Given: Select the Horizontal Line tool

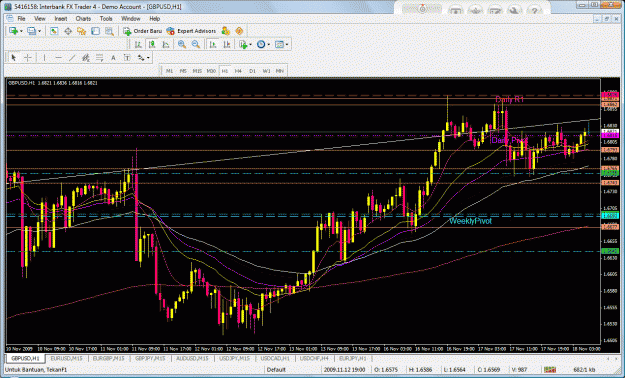Looking at the screenshot, I should [58, 58].
